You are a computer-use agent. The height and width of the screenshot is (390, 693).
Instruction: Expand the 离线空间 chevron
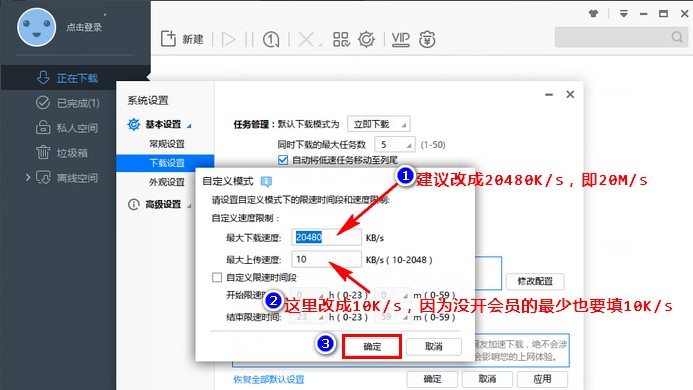point(28,178)
